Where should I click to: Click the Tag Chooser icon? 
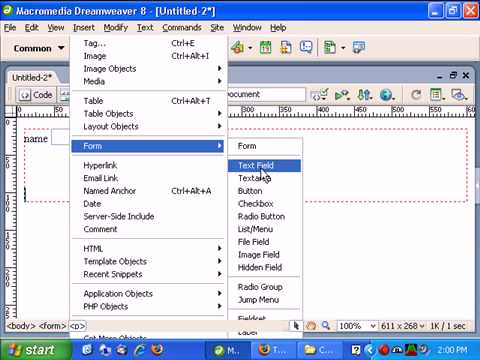pyautogui.click(x=359, y=48)
